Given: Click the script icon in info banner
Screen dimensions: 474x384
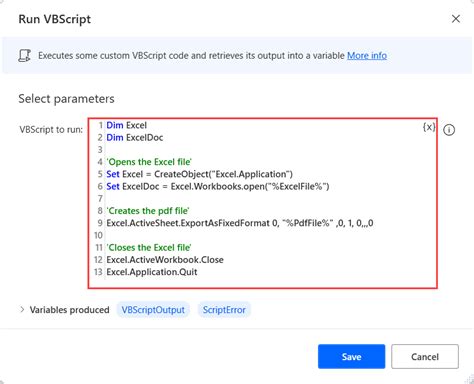Looking at the screenshot, I should [x=24, y=56].
